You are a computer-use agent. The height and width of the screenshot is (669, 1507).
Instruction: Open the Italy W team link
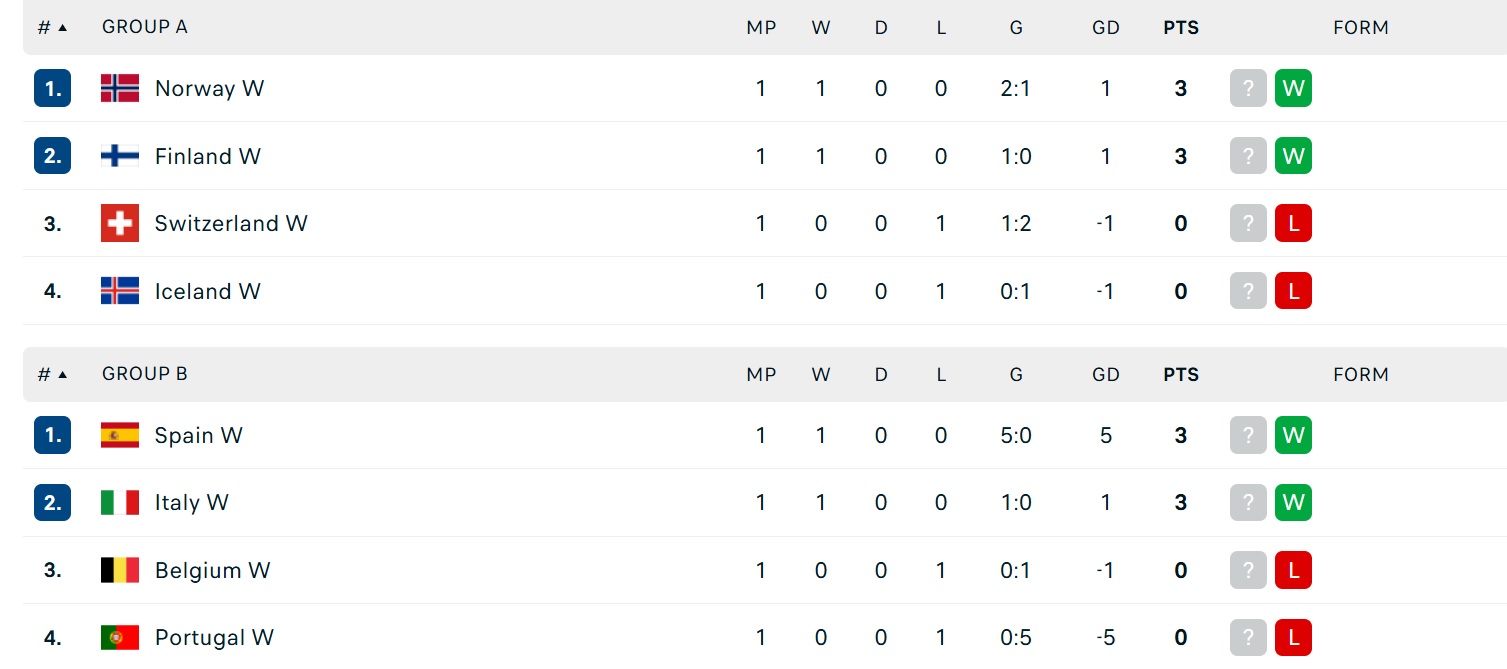pyautogui.click(x=192, y=502)
